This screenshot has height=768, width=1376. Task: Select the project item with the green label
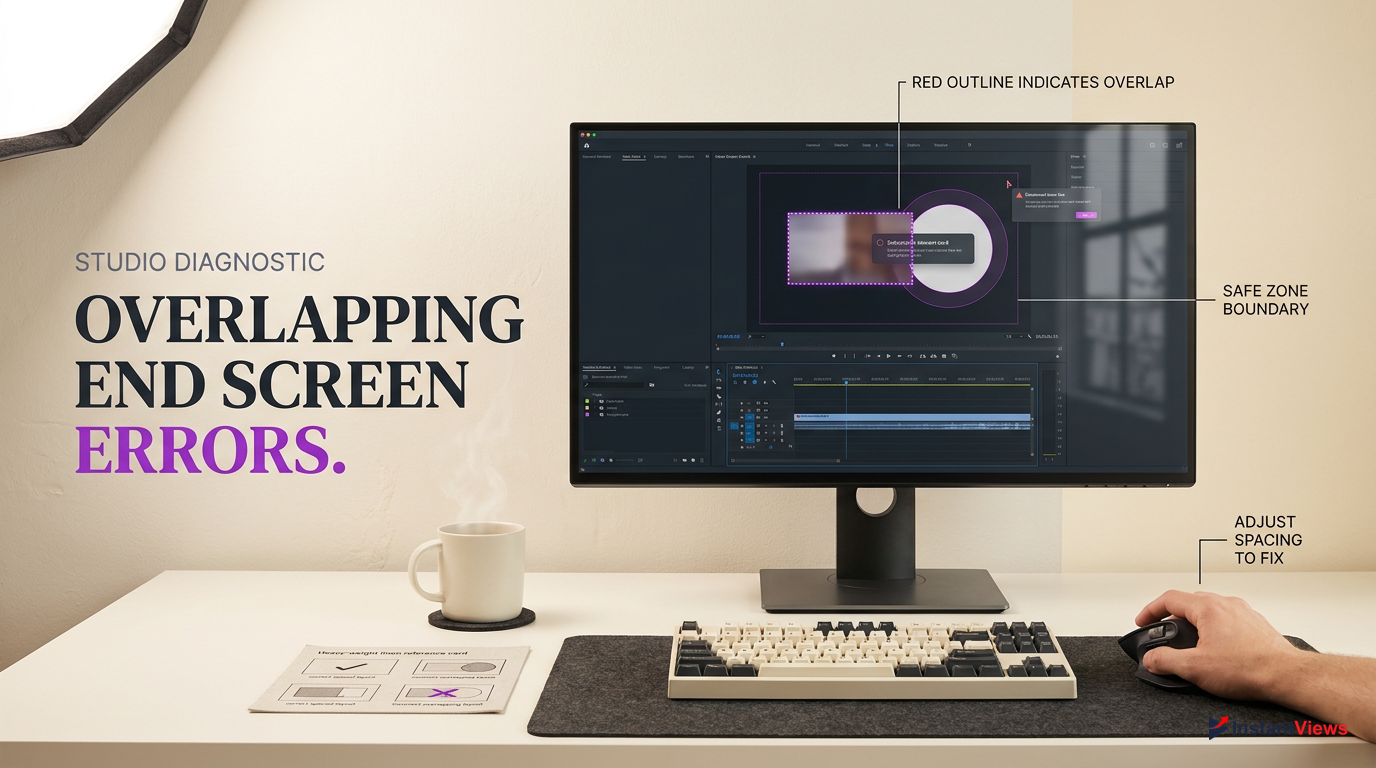click(x=608, y=401)
